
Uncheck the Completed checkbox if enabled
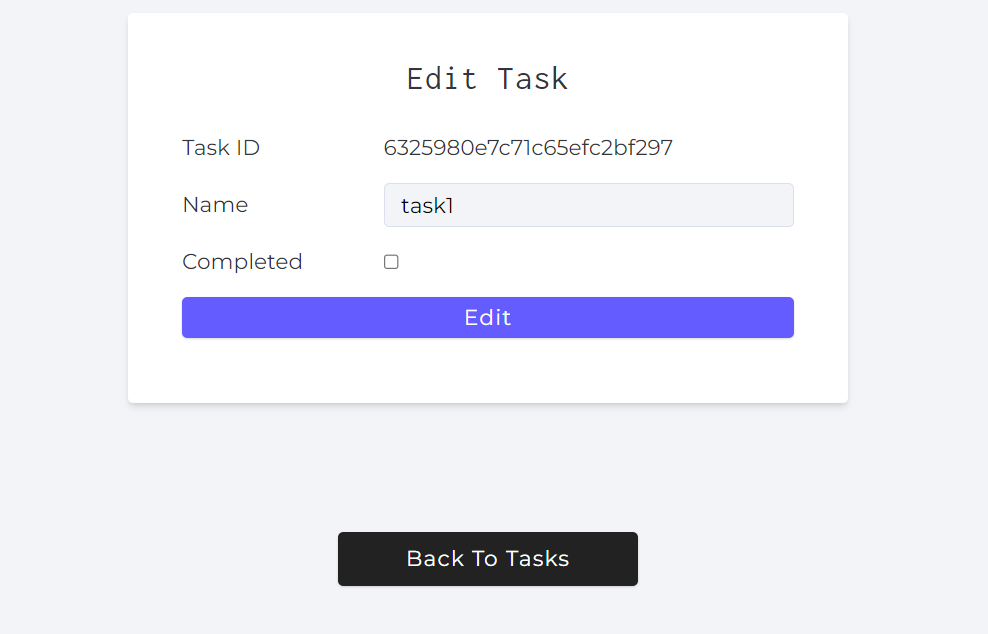391,261
